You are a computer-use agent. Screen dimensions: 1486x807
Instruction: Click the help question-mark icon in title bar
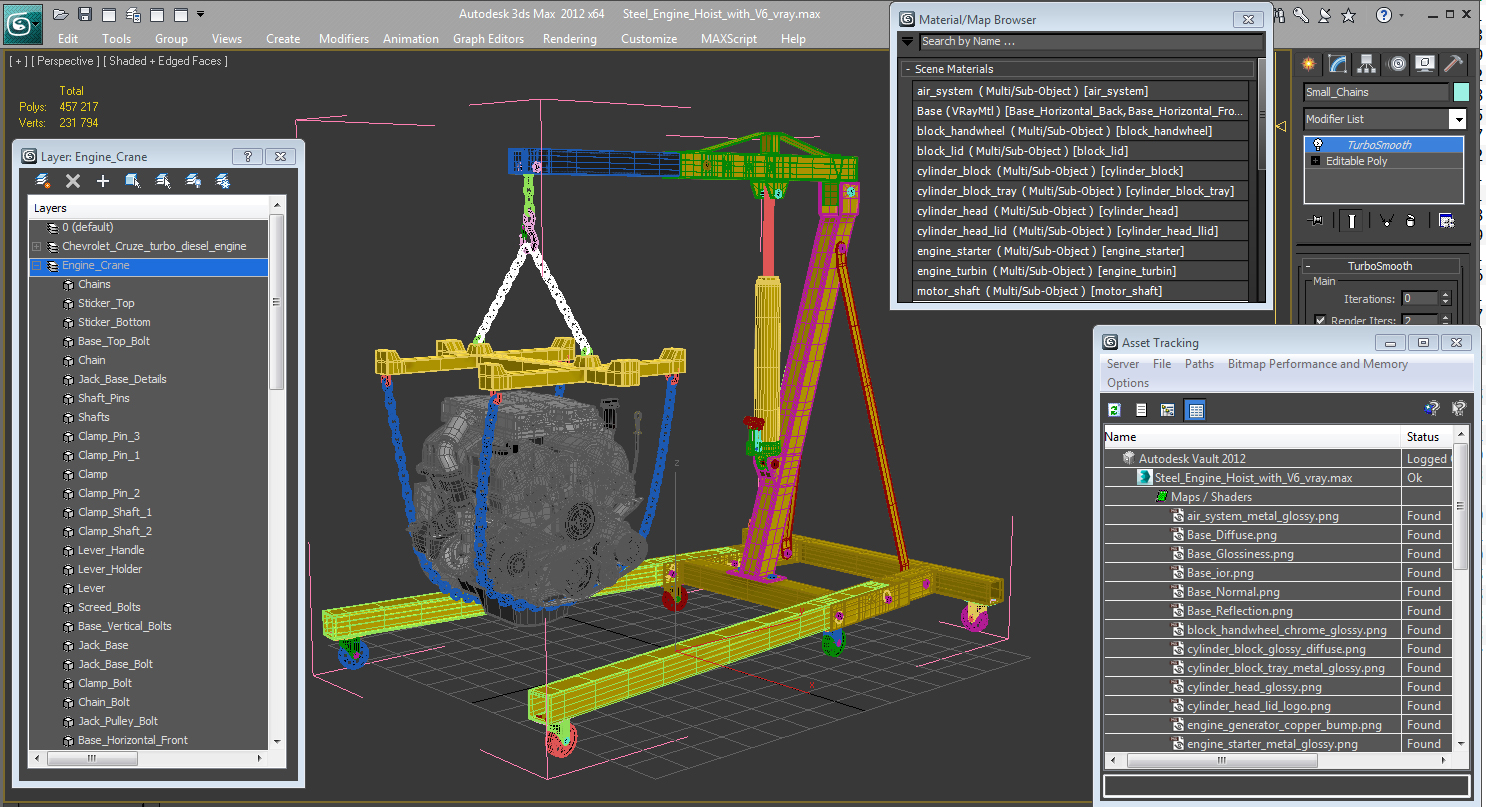pos(1384,14)
